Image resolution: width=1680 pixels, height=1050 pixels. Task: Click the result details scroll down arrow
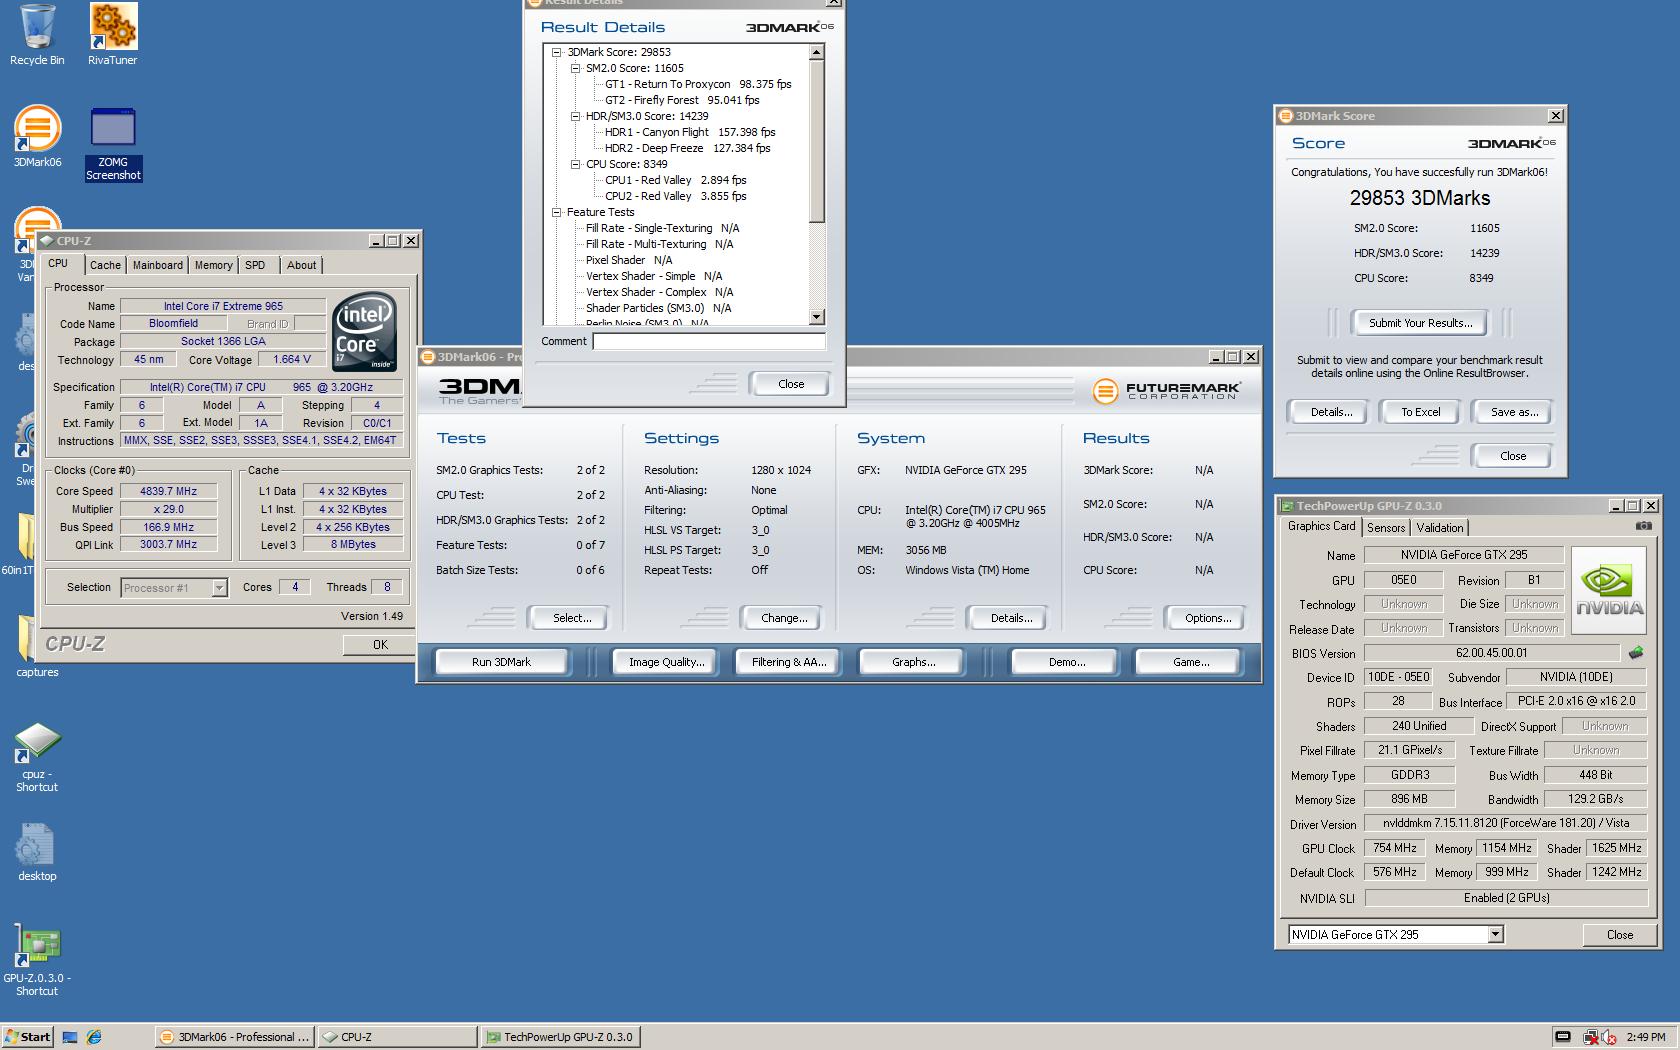pos(816,316)
